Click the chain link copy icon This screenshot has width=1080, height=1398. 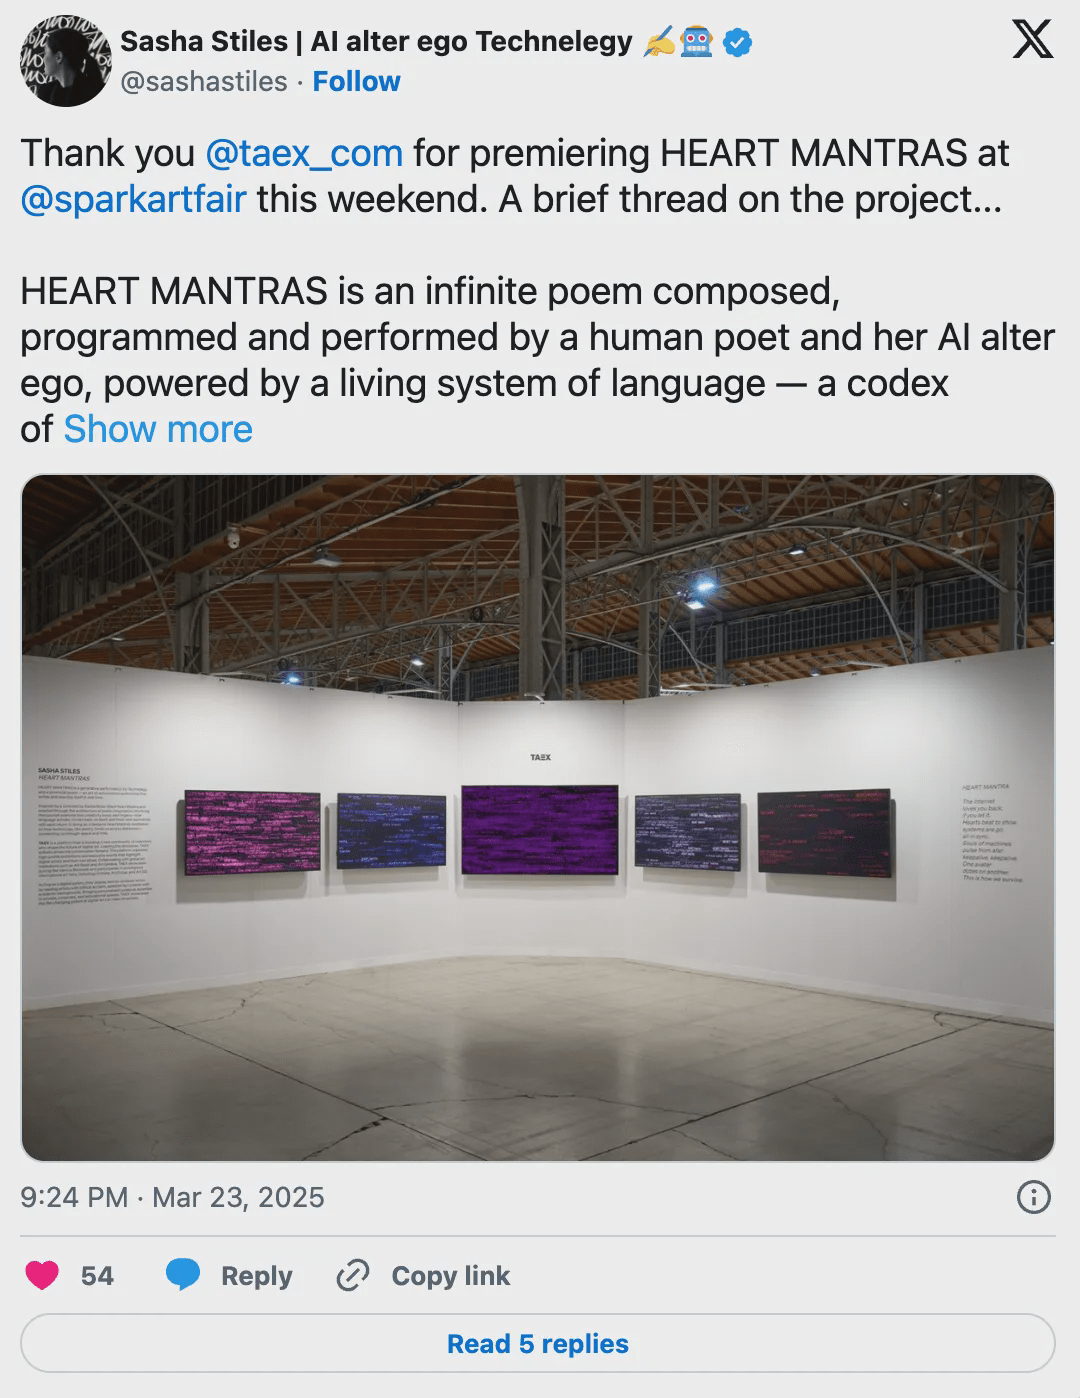[x=352, y=1275]
